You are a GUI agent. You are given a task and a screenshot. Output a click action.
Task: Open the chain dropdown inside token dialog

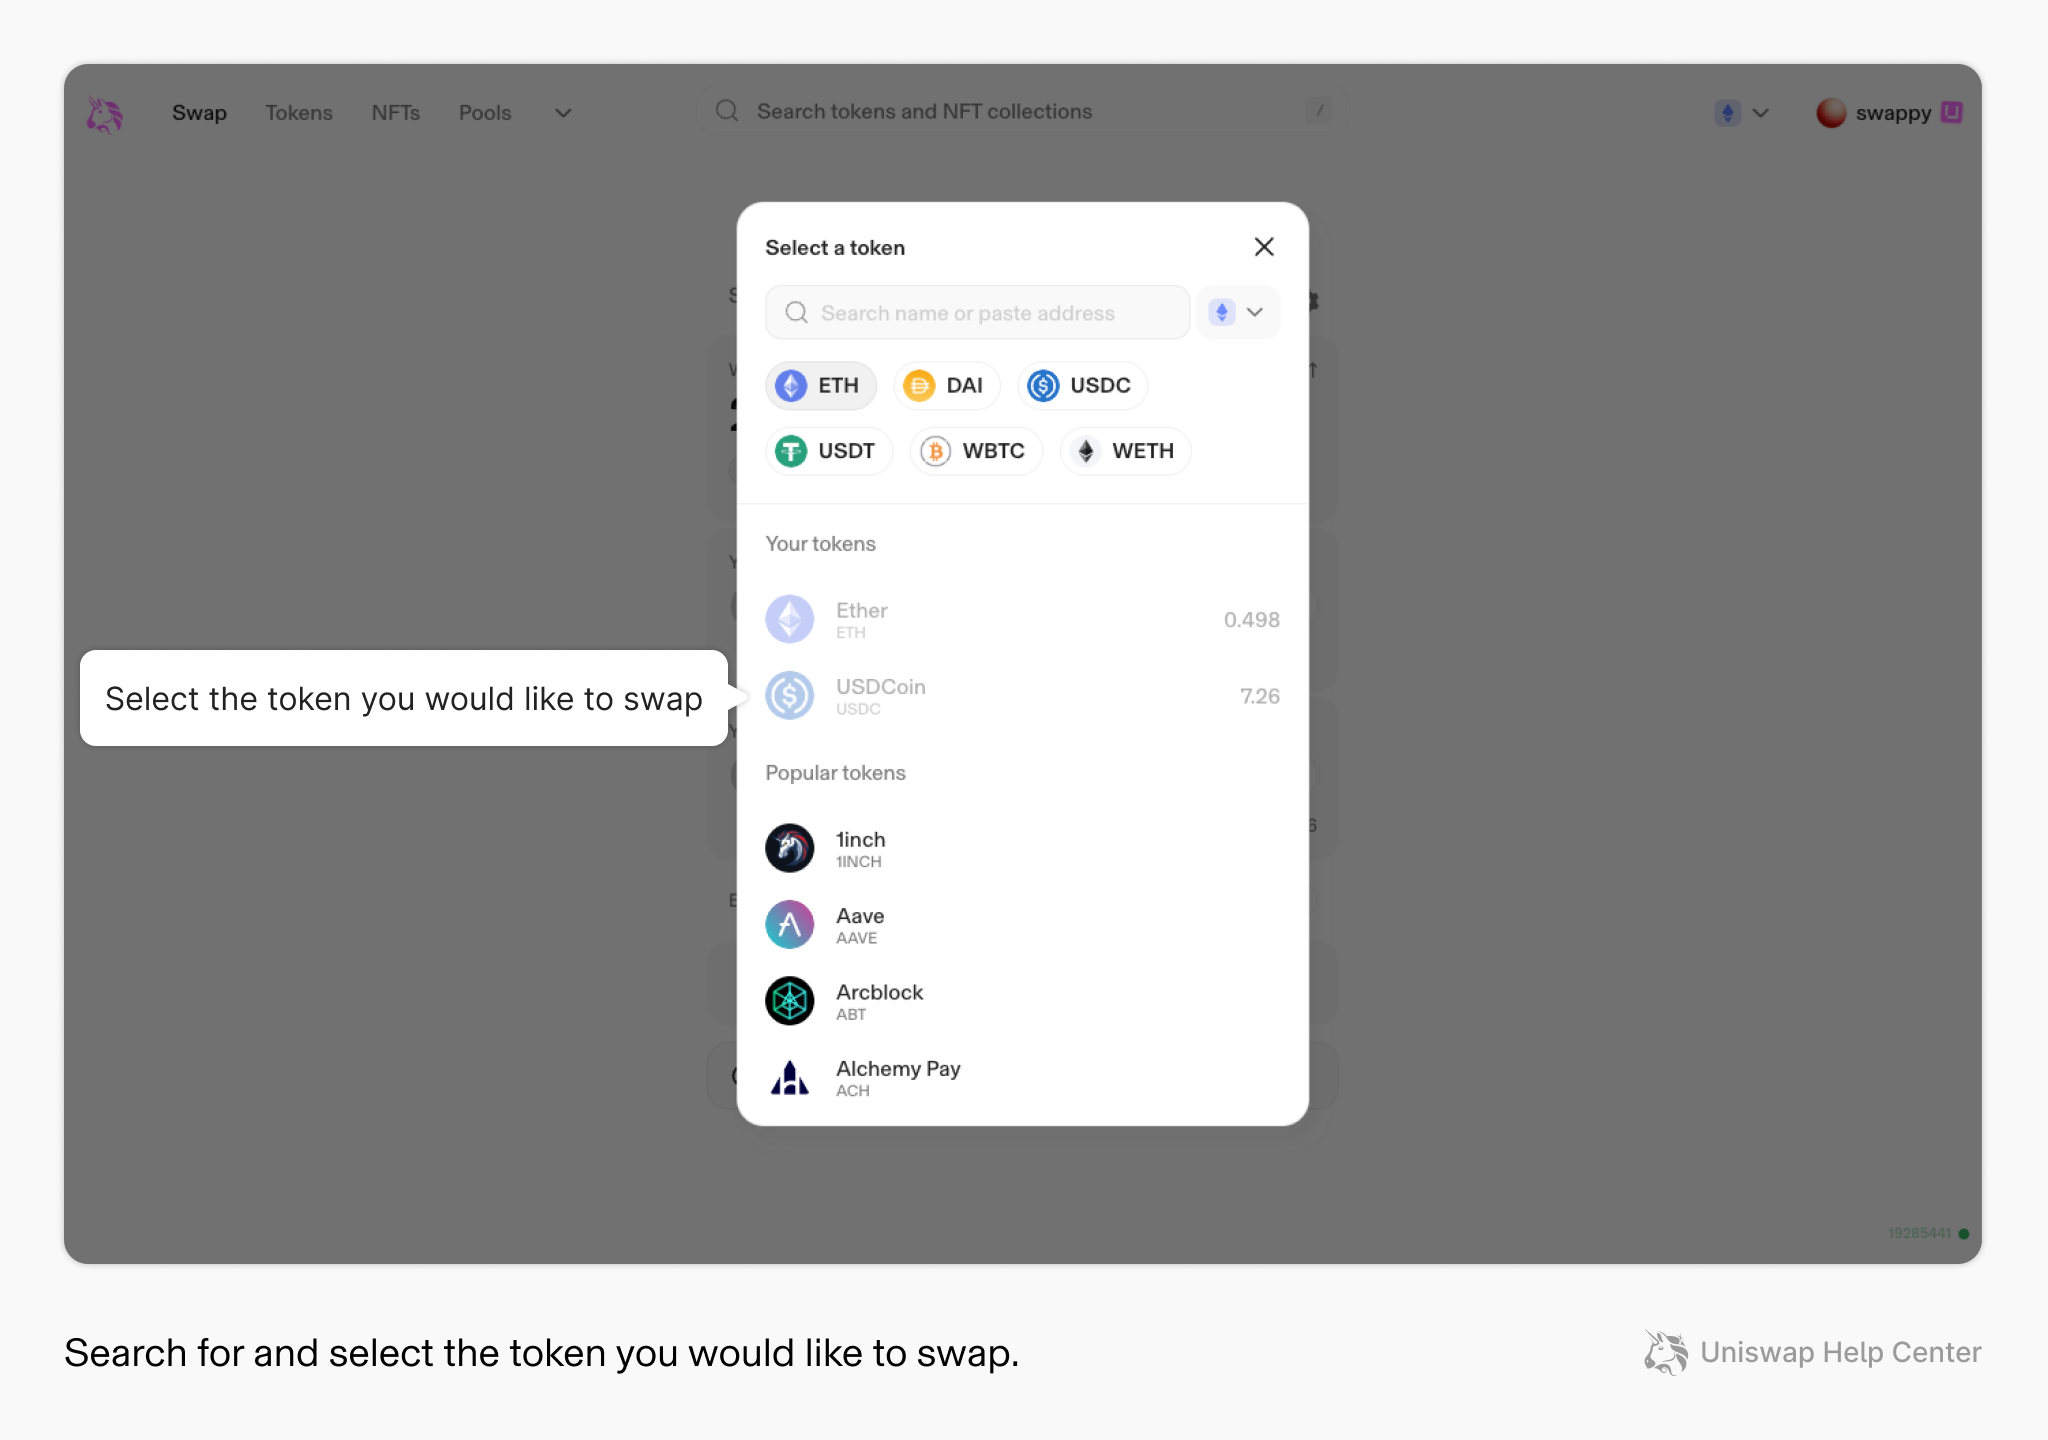point(1238,313)
